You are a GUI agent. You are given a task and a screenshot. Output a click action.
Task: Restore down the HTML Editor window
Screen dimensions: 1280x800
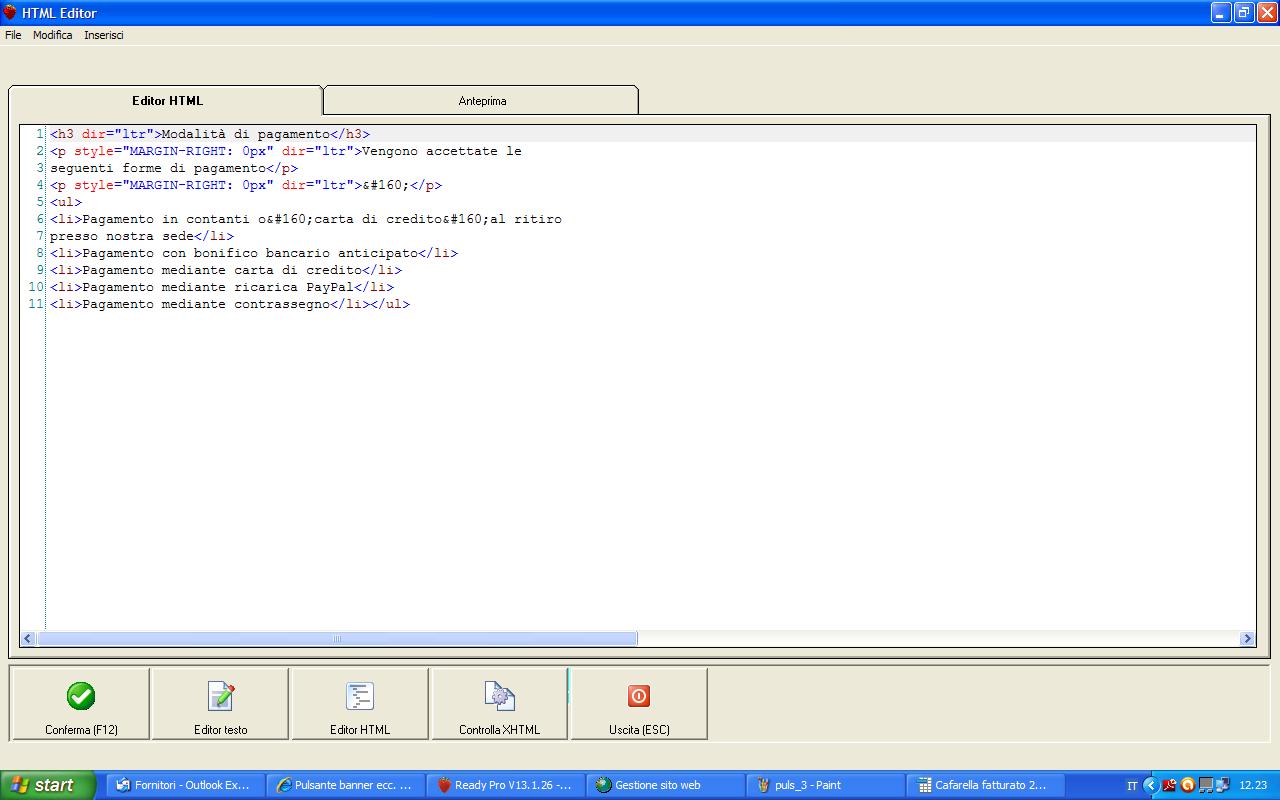point(1244,13)
